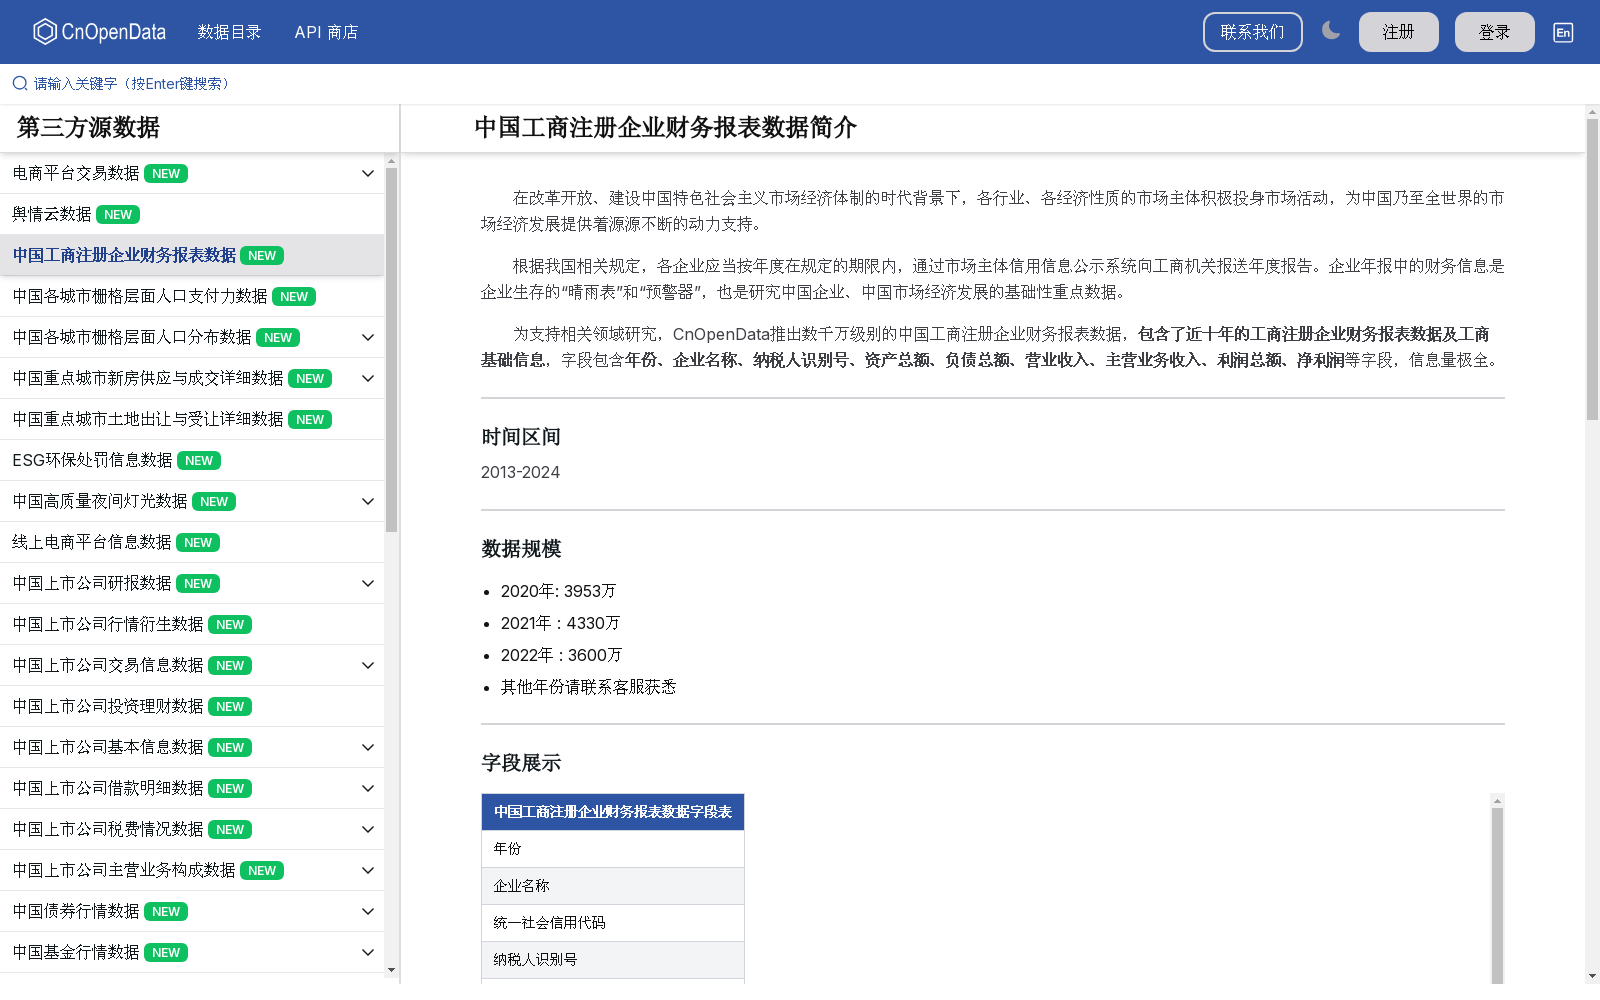The image size is (1600, 1000).
Task: Expand 中国债券行情数据 chevron
Action: [368, 911]
